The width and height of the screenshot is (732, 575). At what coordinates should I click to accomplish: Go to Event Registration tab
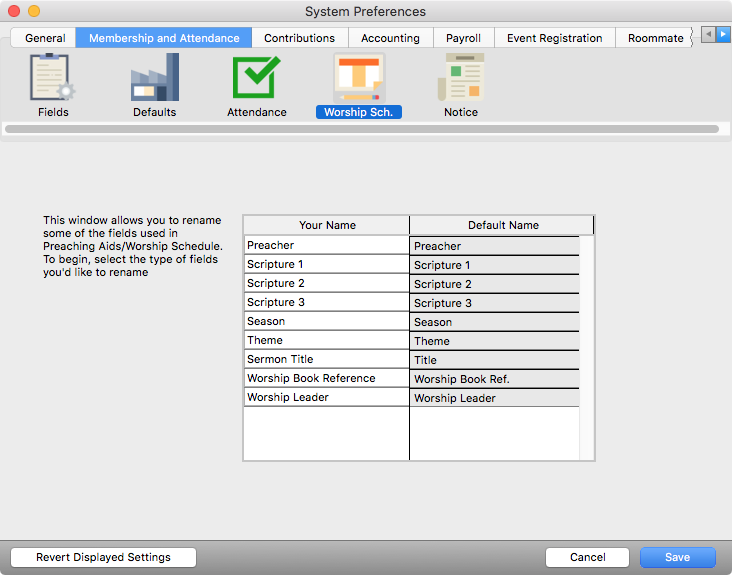(554, 38)
